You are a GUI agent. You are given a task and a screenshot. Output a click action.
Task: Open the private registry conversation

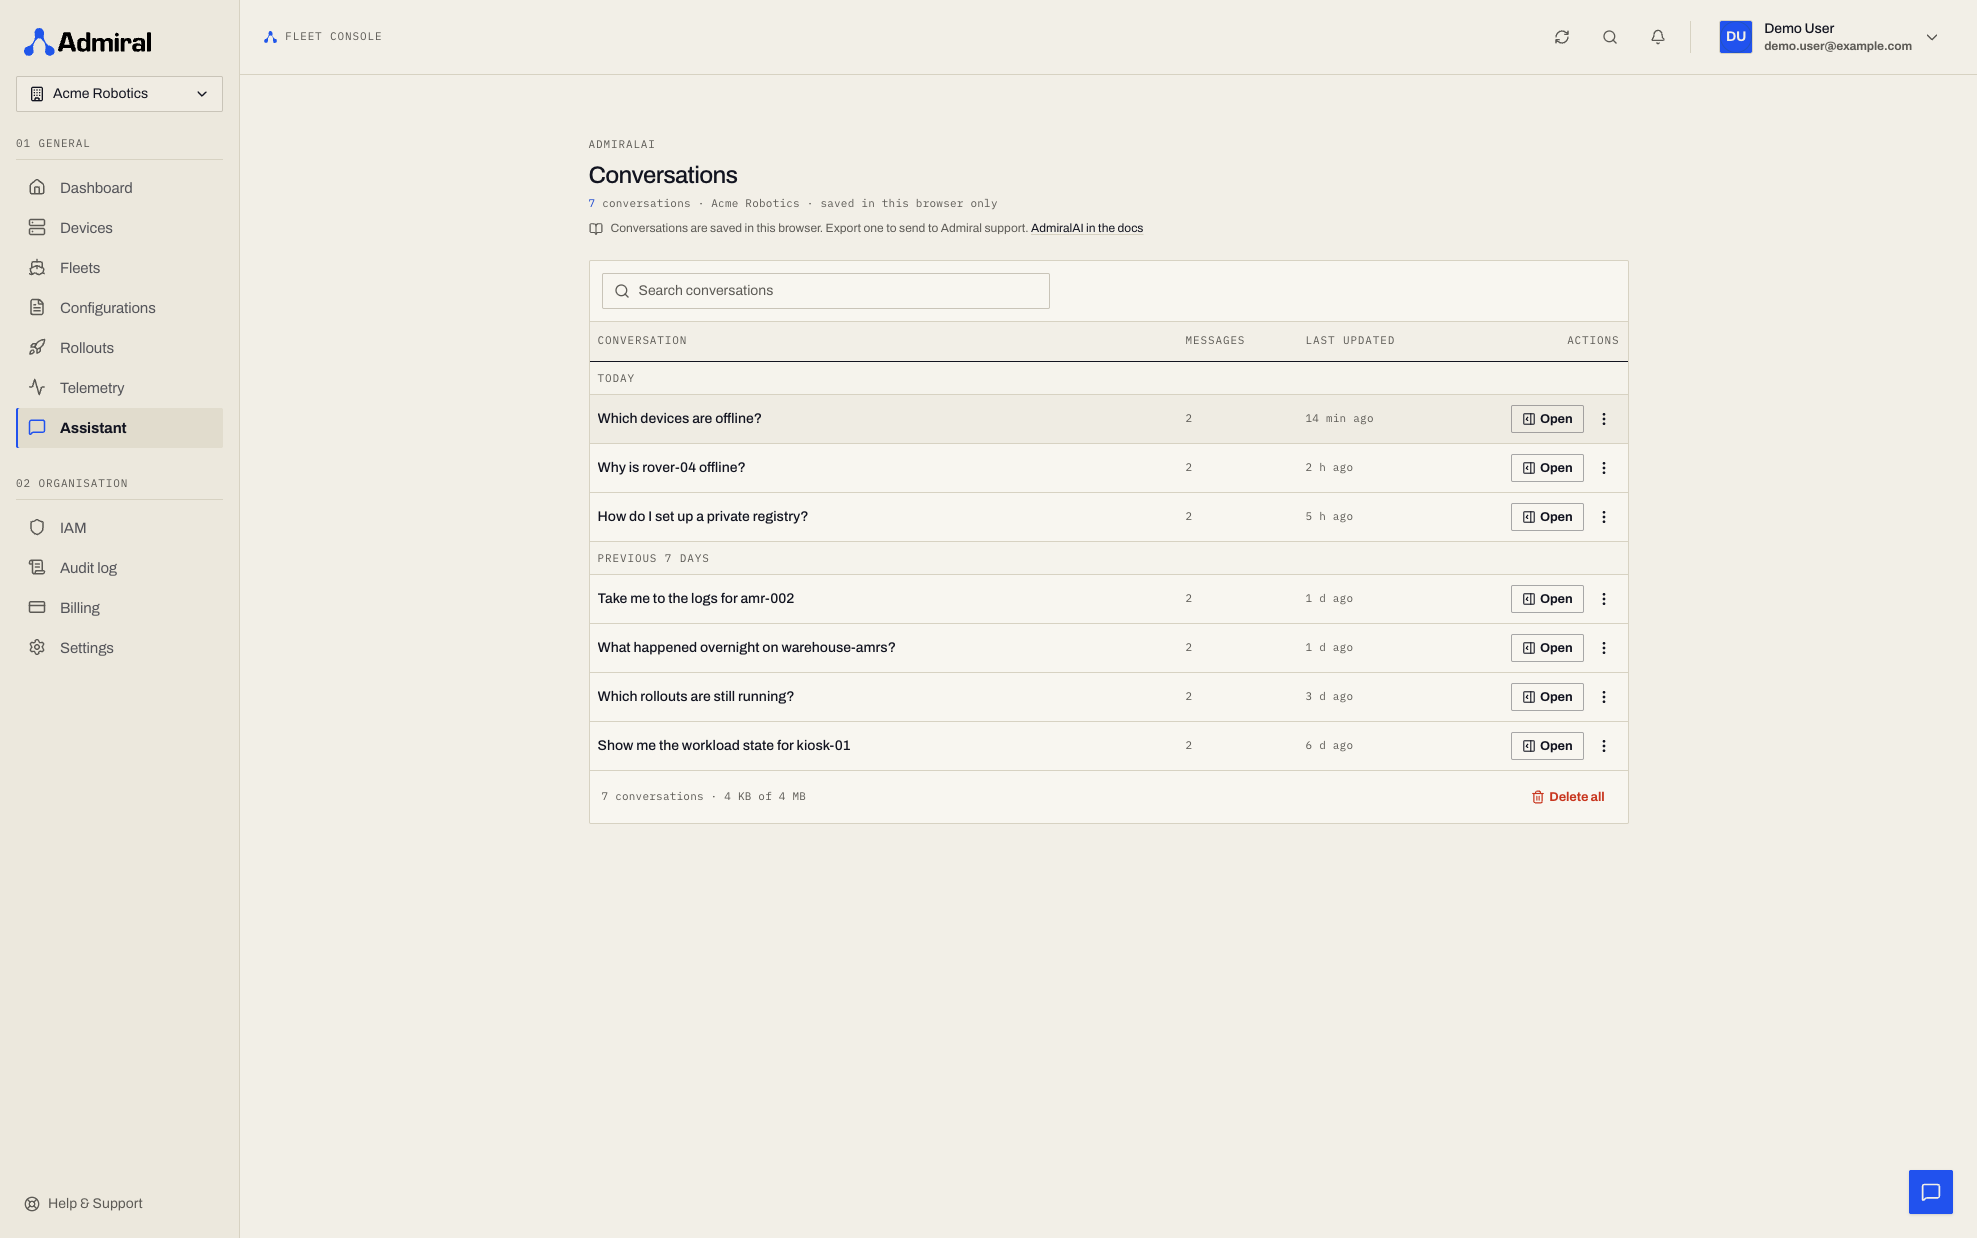pyautogui.click(x=1546, y=517)
